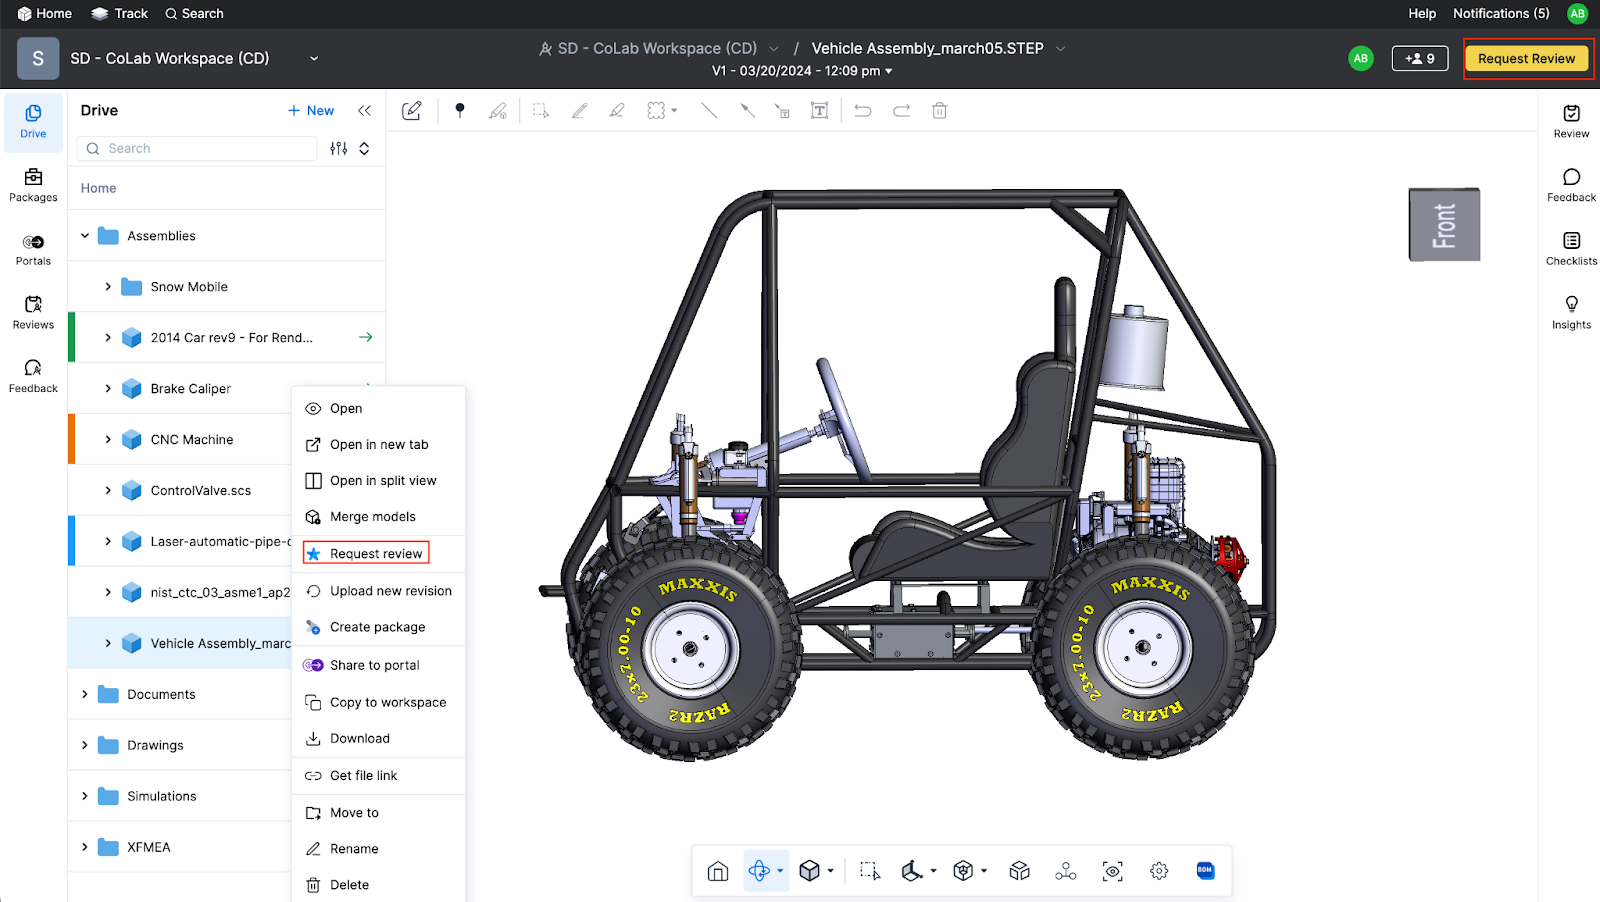Click the Drive search field
The height and width of the screenshot is (902, 1600).
click(197, 148)
